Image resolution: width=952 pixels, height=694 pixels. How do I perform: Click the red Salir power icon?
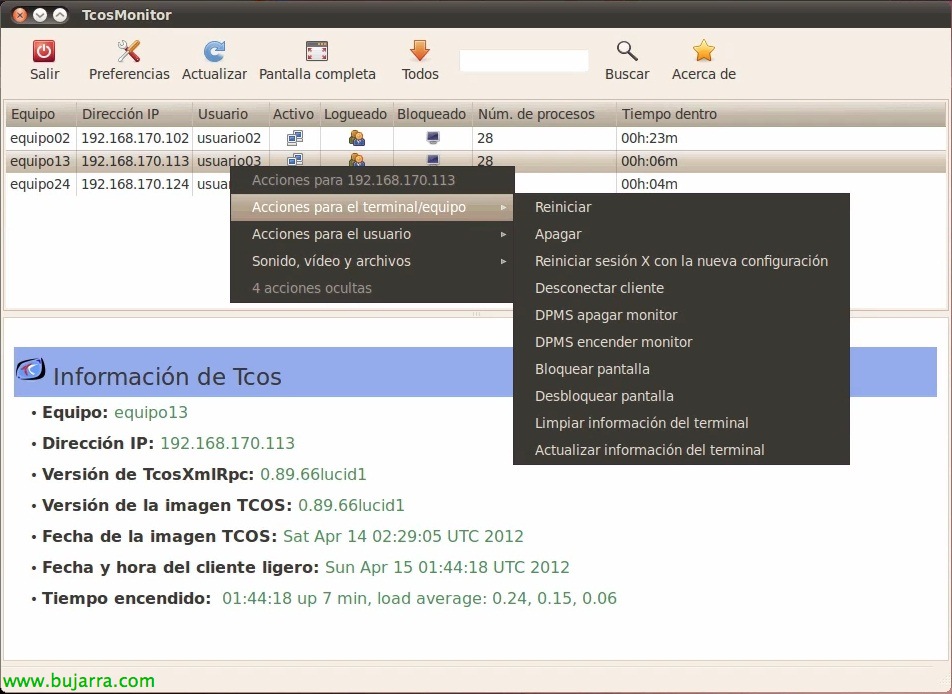[x=44, y=51]
